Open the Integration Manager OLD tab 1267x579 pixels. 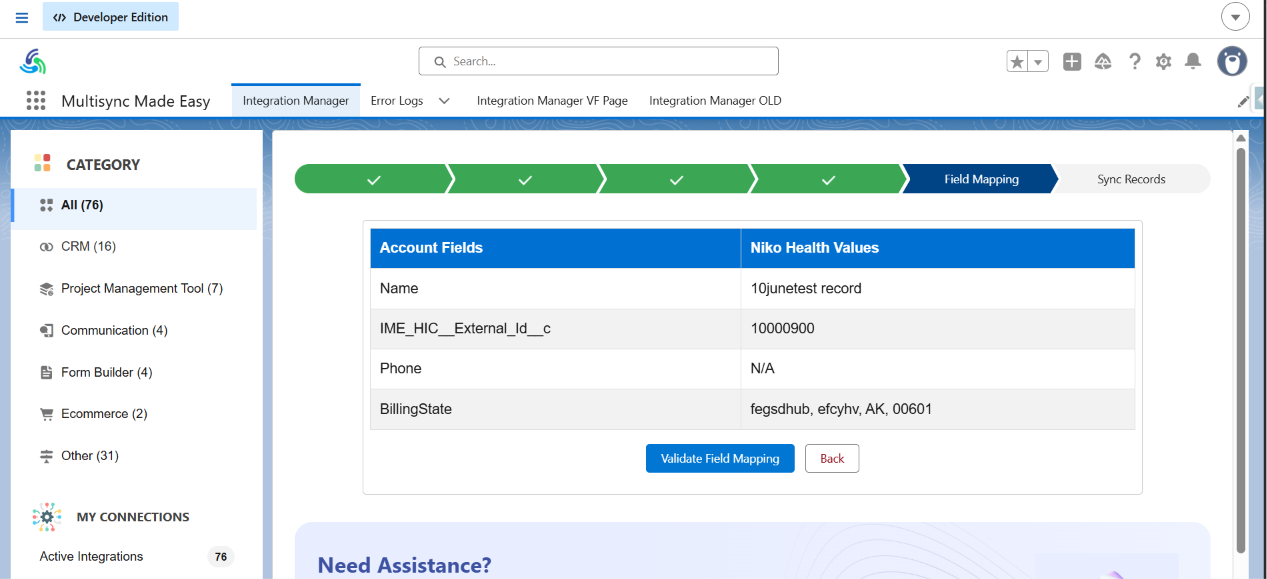[x=715, y=100]
